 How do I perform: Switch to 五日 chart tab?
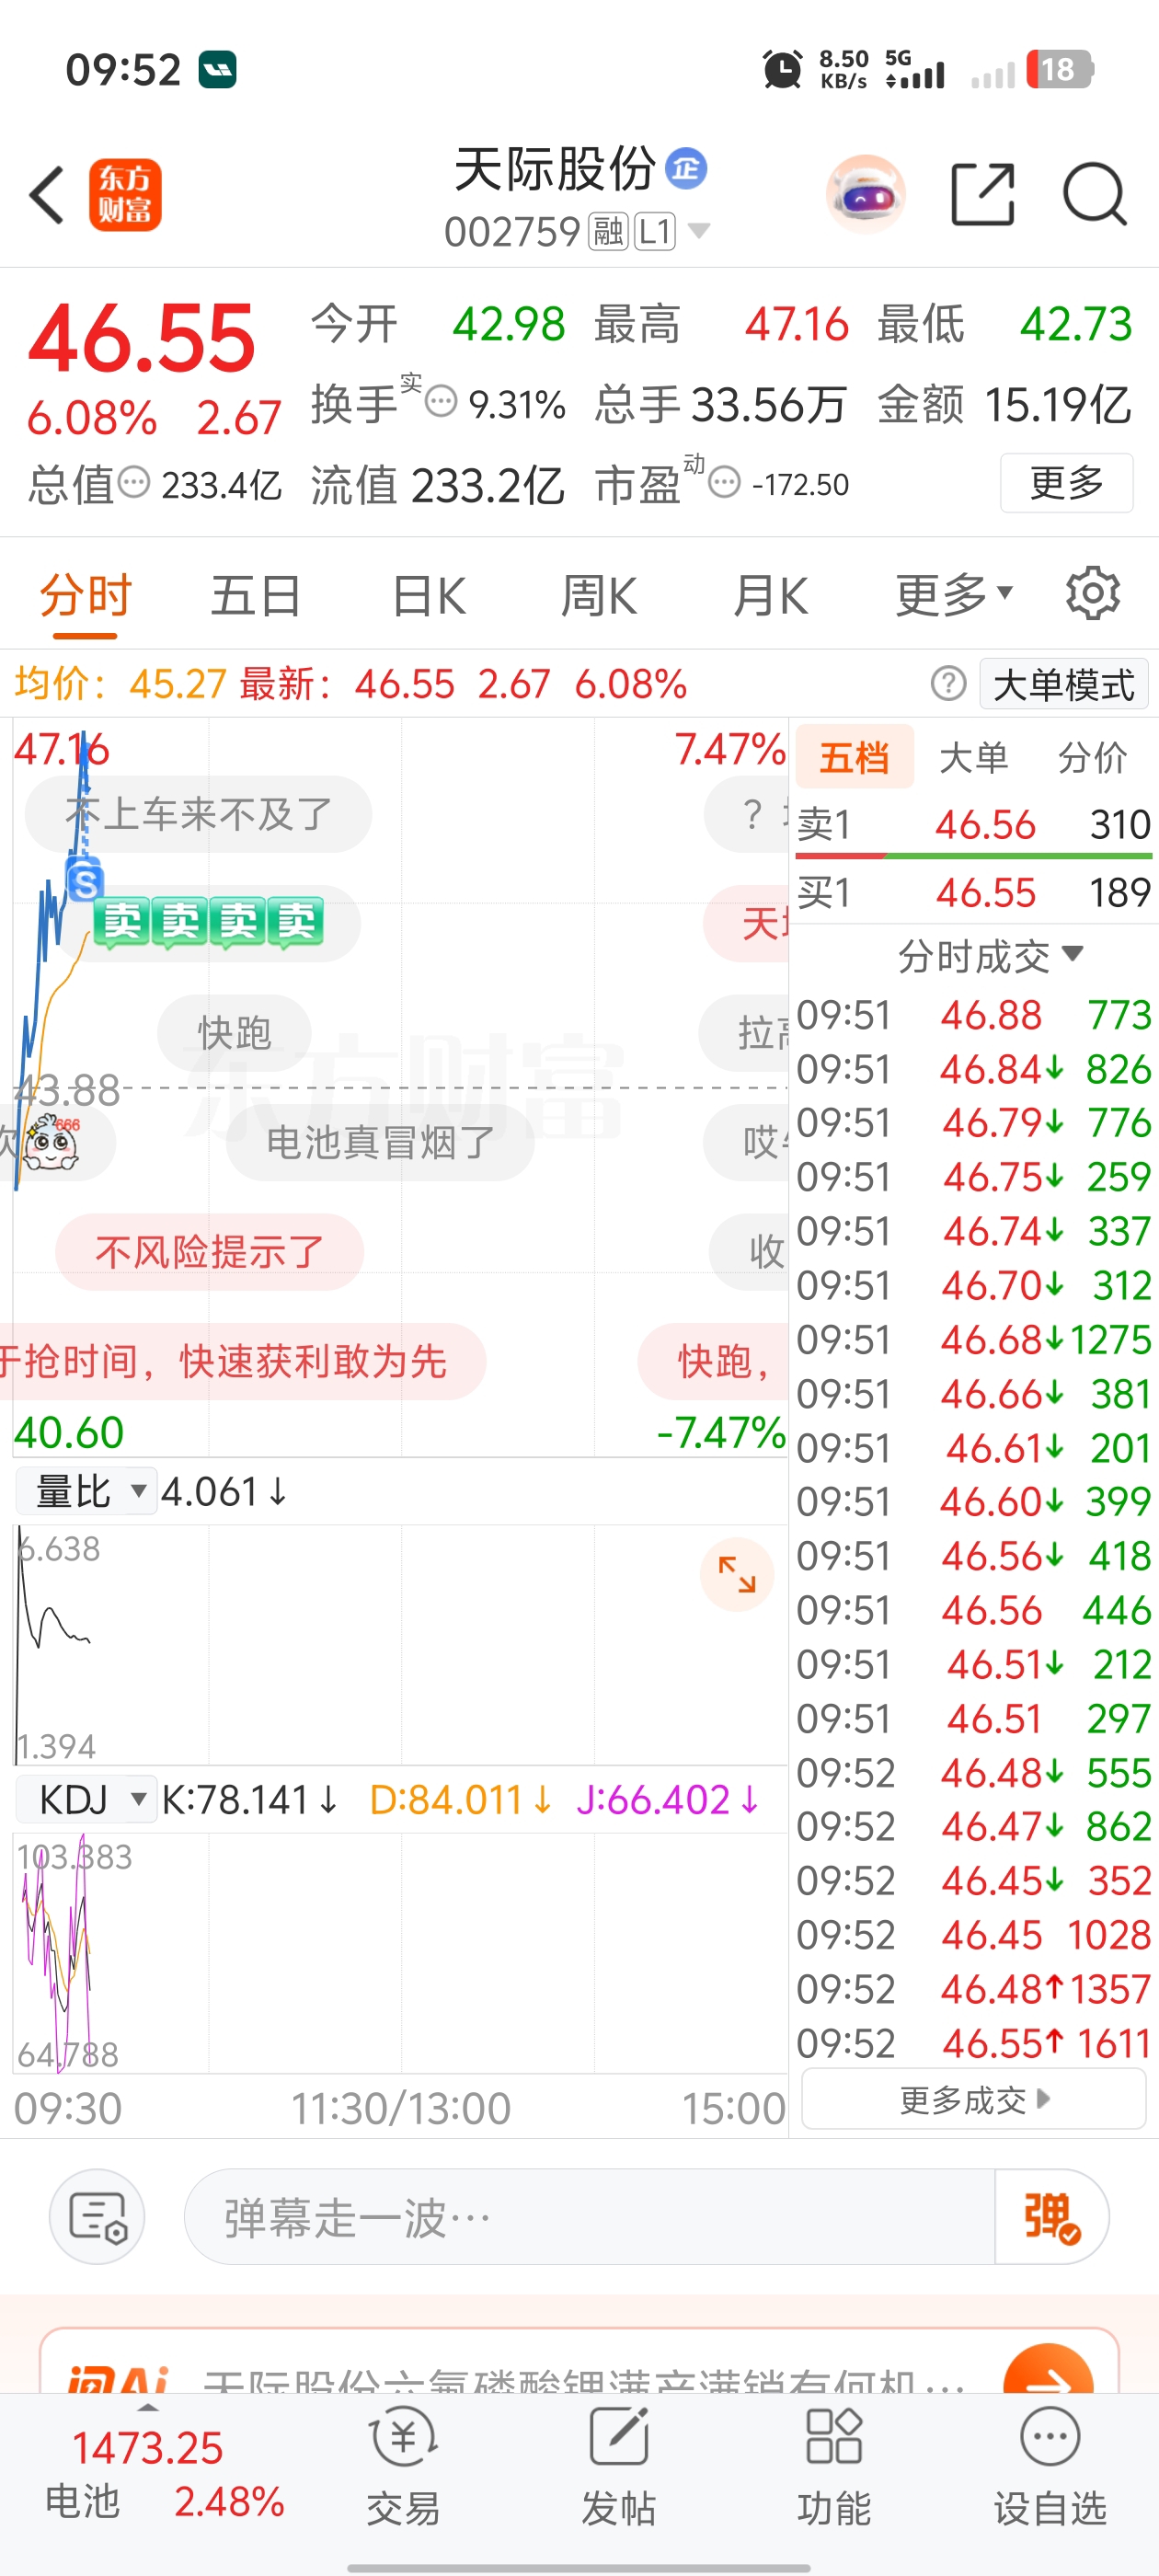(256, 596)
